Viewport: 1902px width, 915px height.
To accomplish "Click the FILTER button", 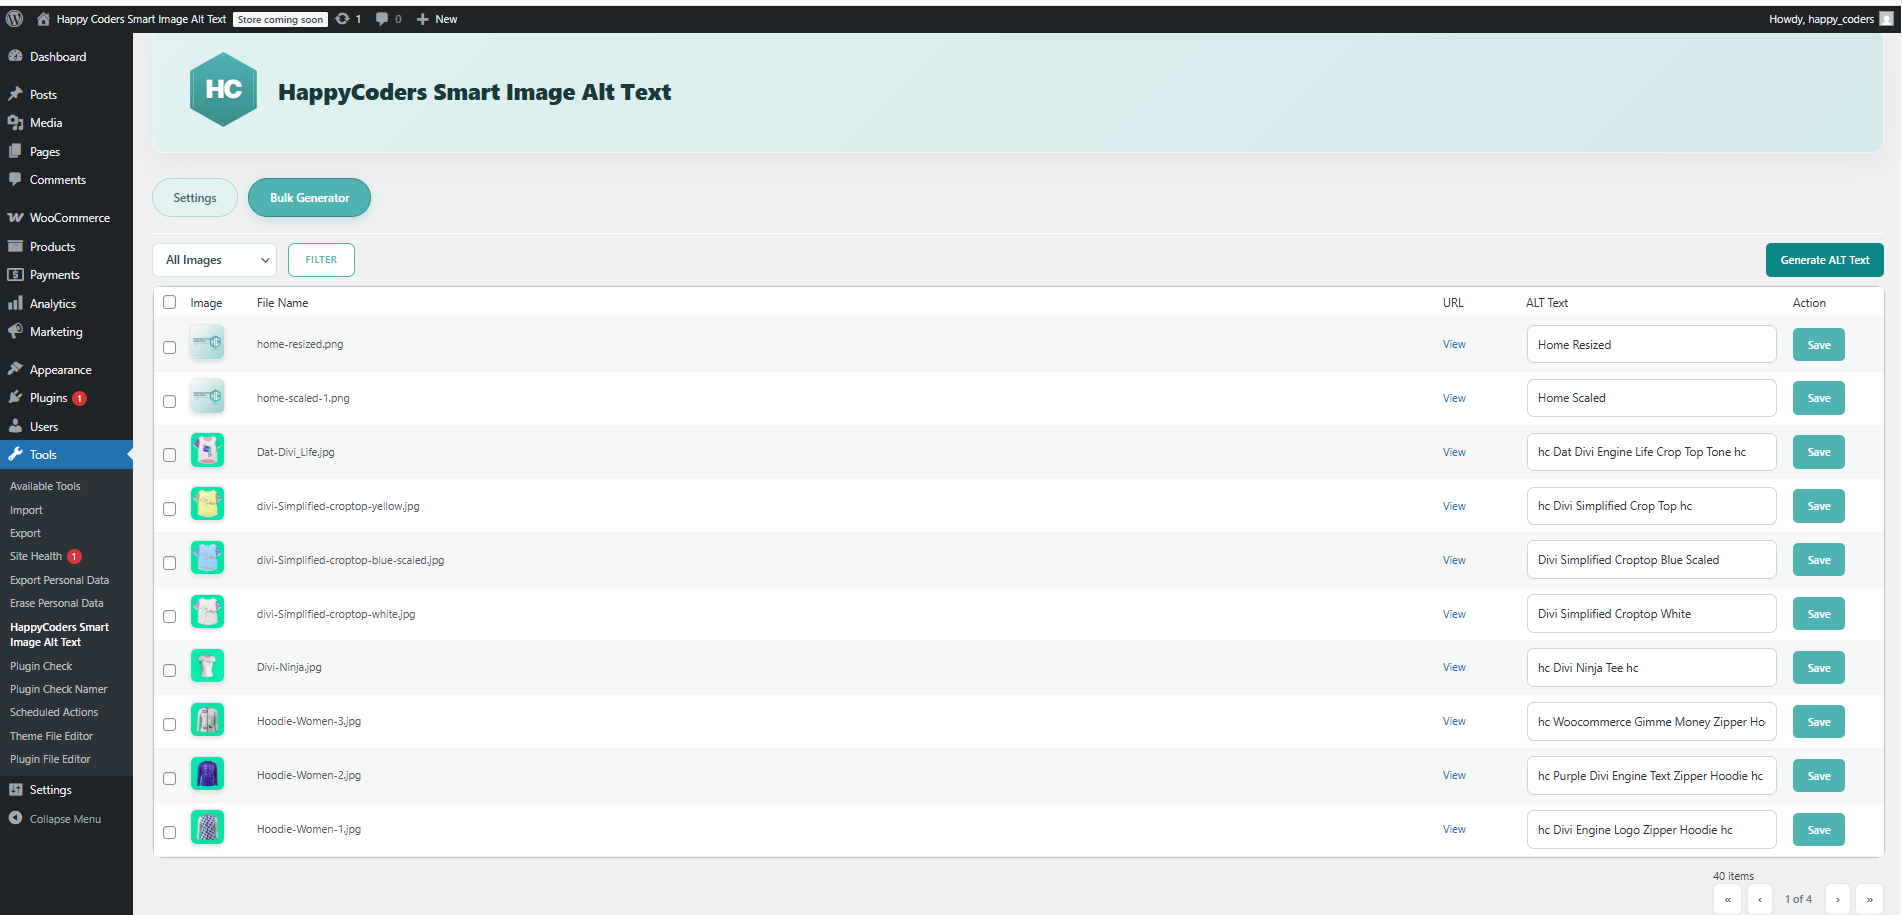I will [x=321, y=260].
